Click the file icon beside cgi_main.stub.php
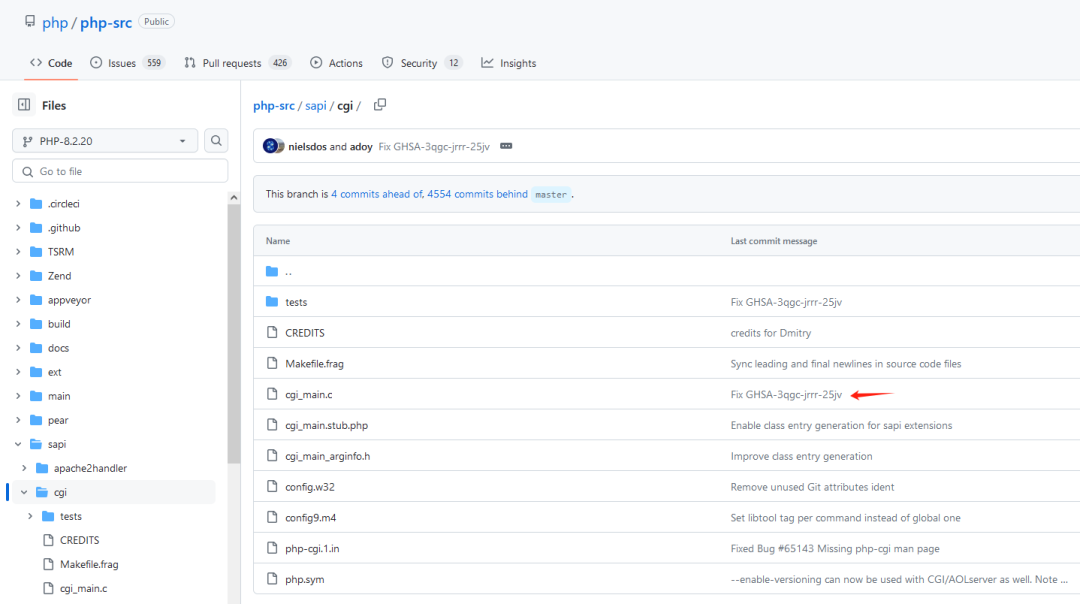This screenshot has width=1080, height=604. tap(272, 425)
